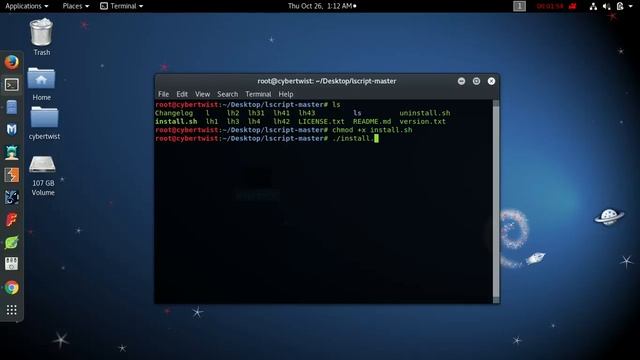Click version.txt in the ls output

[x=422, y=122]
